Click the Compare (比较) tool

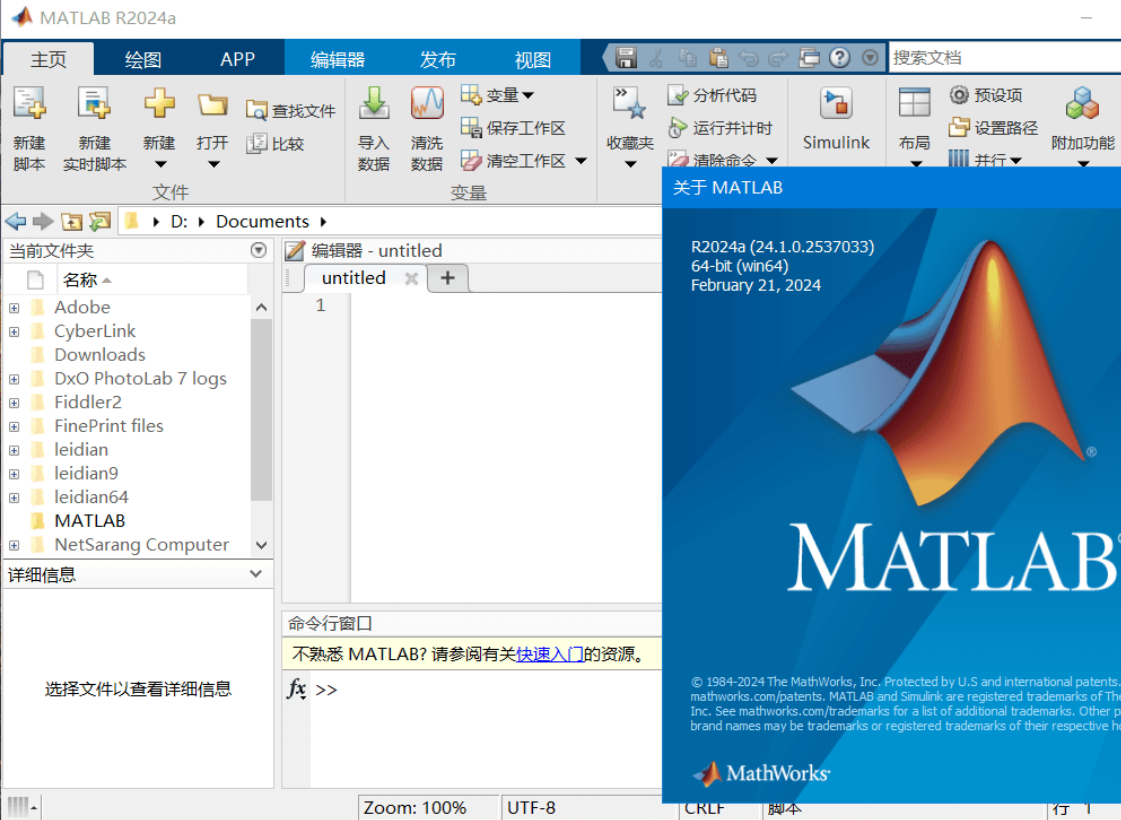click(x=275, y=144)
